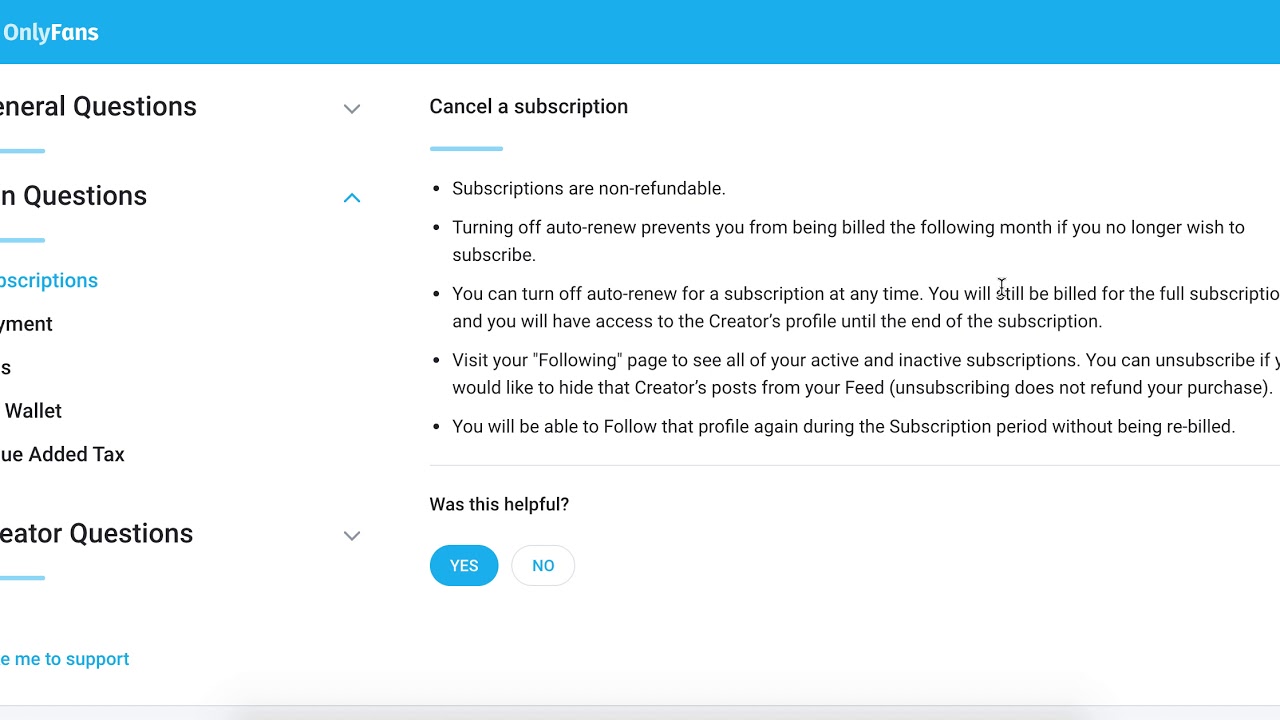Open the Payment topic in sidebar
Screen dimensions: 1280x720
pyautogui.click(x=26, y=324)
